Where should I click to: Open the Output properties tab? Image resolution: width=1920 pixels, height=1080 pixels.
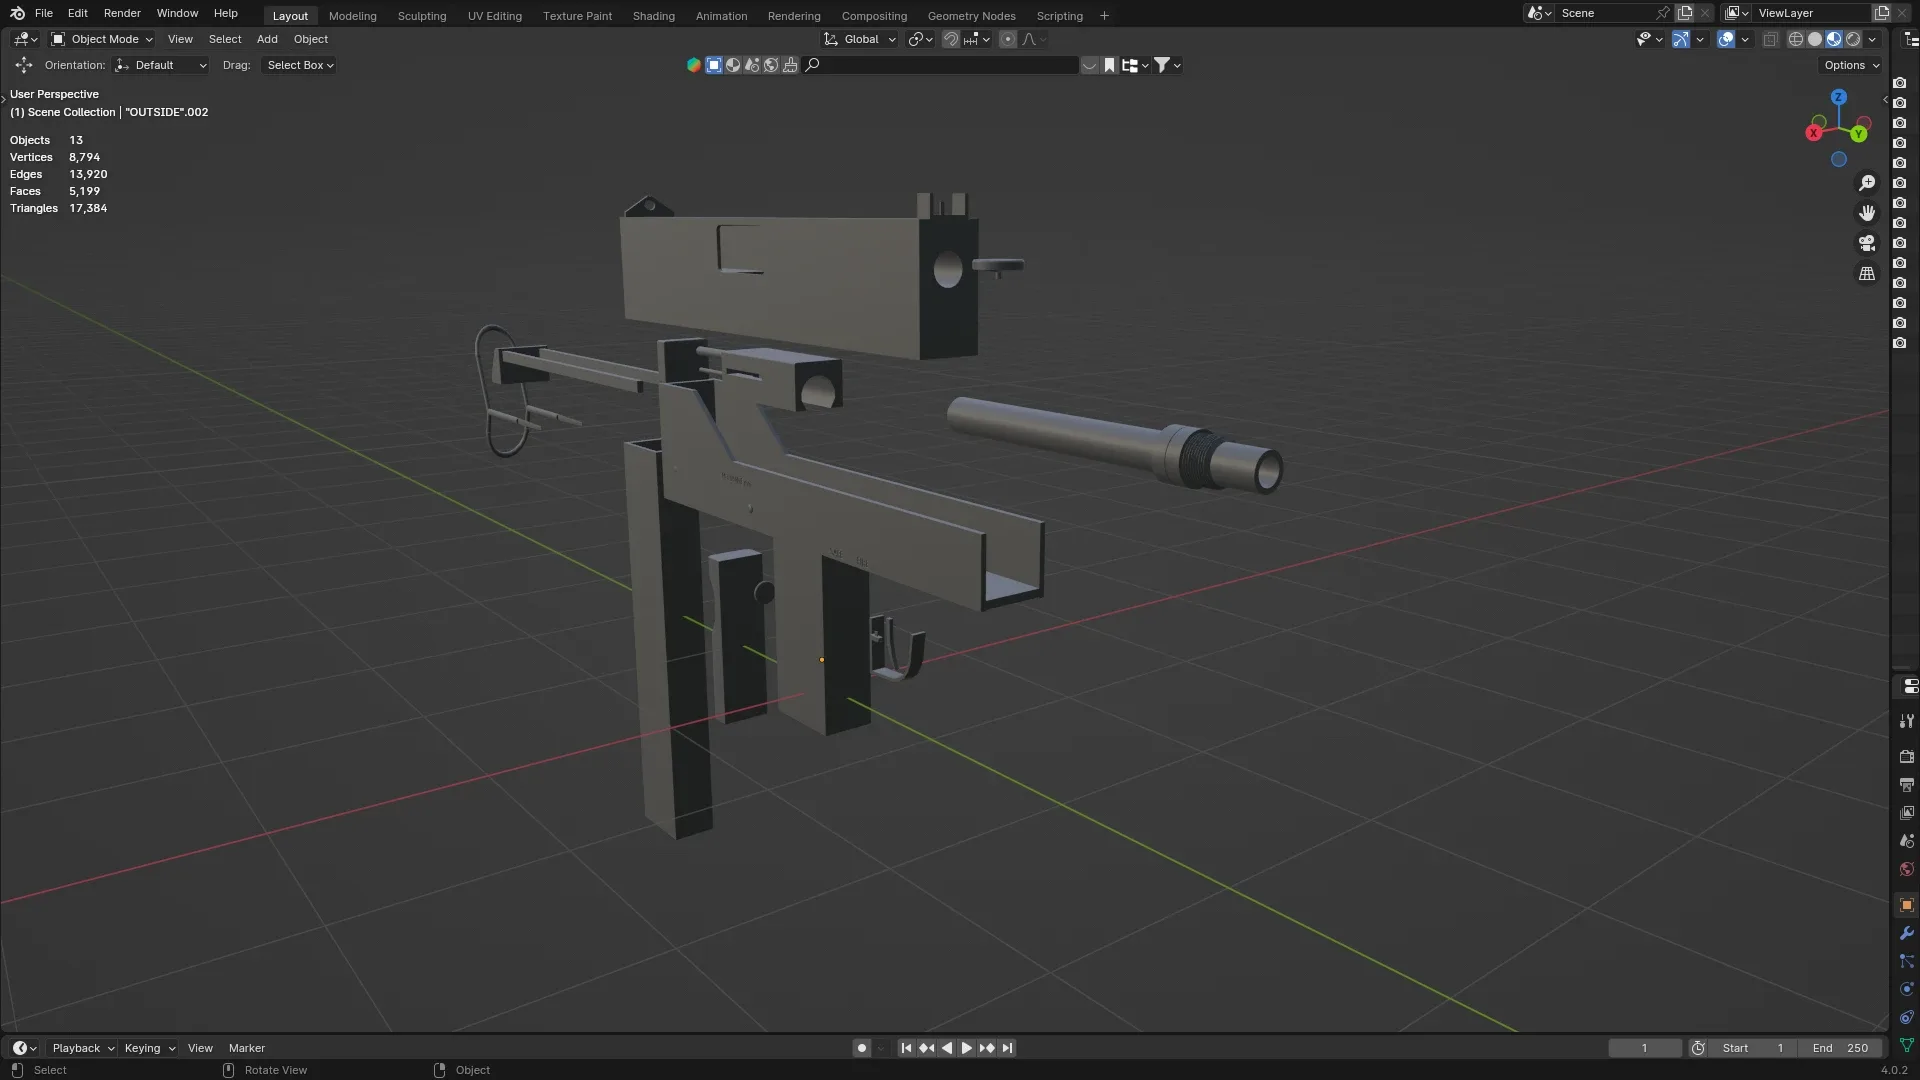click(x=1907, y=785)
